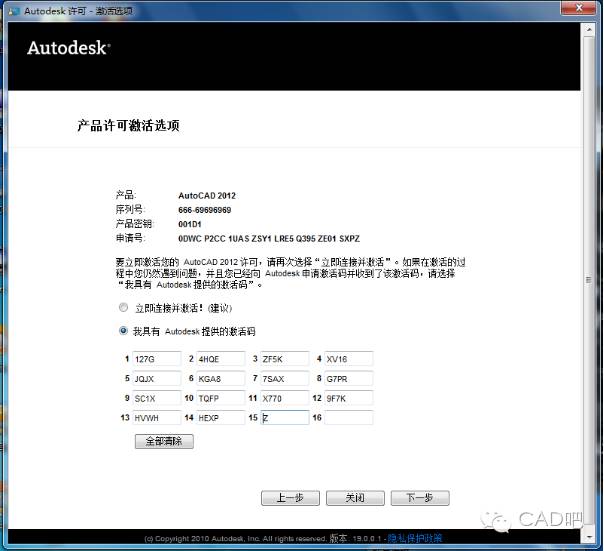This screenshot has height=551, width=604.
Task: Click the scrollbar down arrow
Action: click(588, 536)
